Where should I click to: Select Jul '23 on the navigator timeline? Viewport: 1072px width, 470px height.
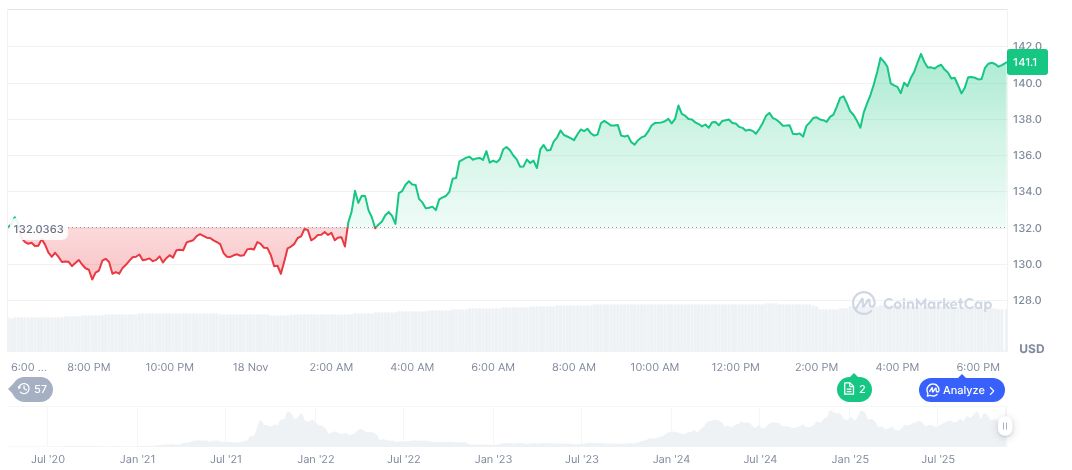(582, 459)
